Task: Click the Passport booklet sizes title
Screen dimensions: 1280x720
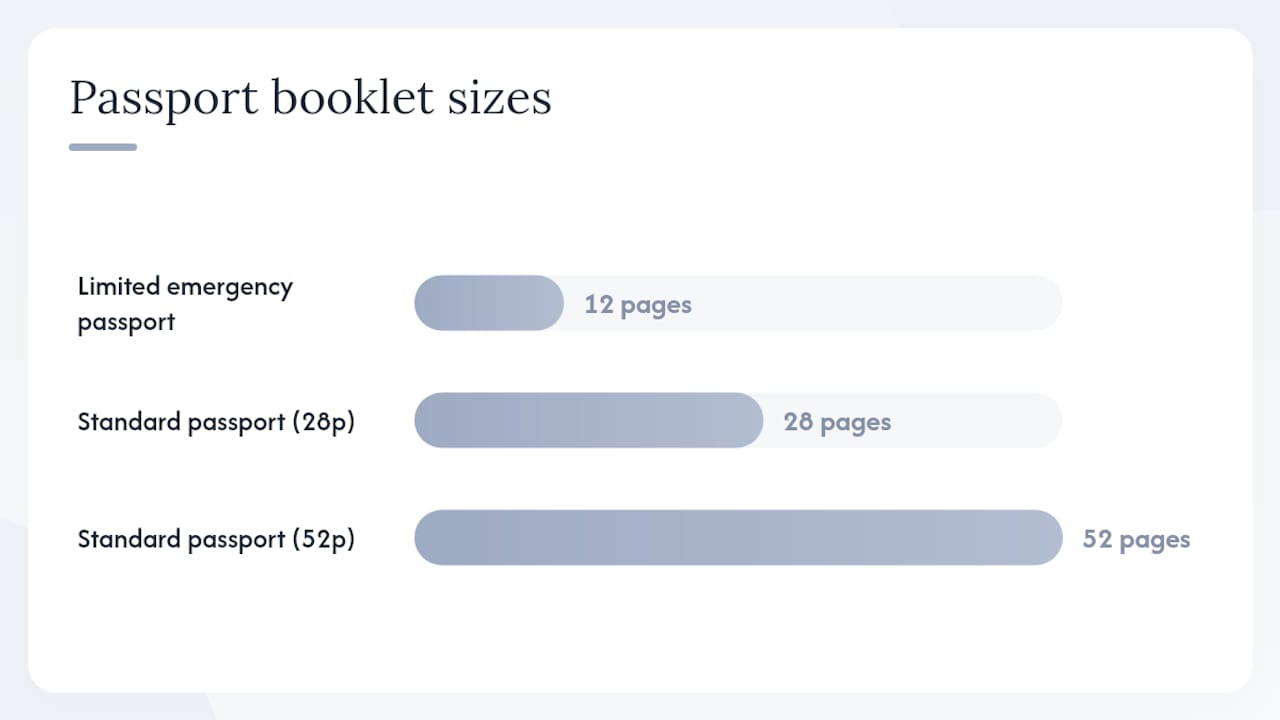Action: pos(310,99)
